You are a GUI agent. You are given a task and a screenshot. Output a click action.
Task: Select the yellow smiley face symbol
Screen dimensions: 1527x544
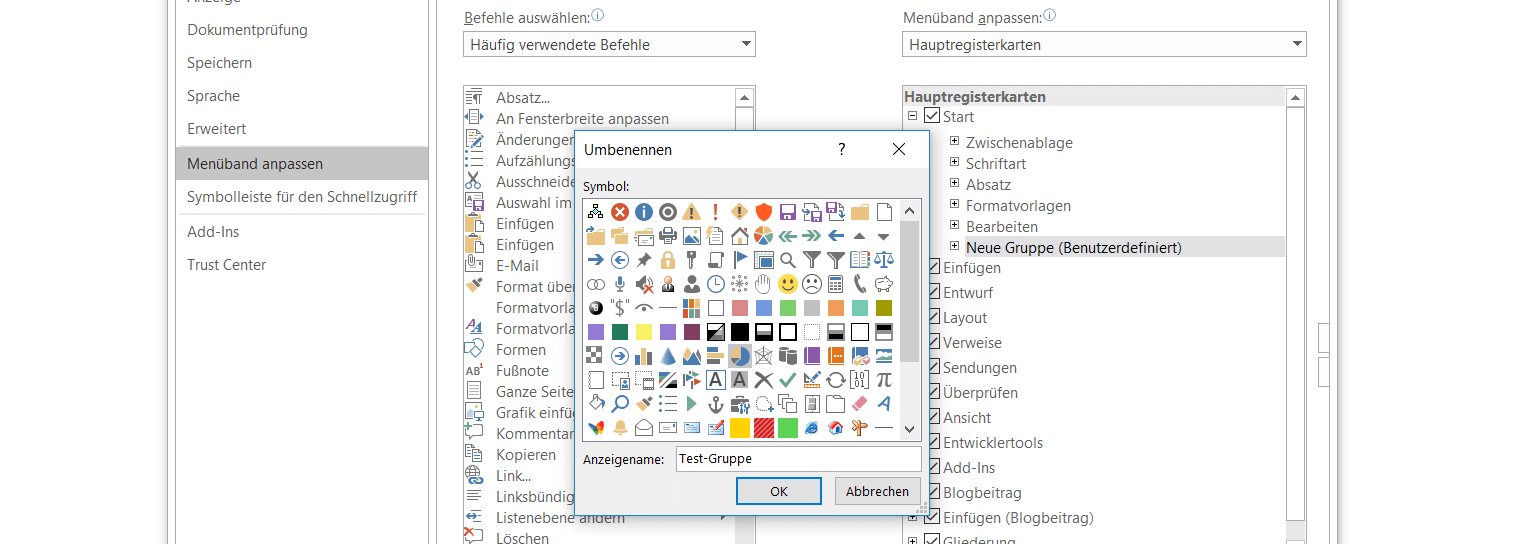[x=788, y=284]
